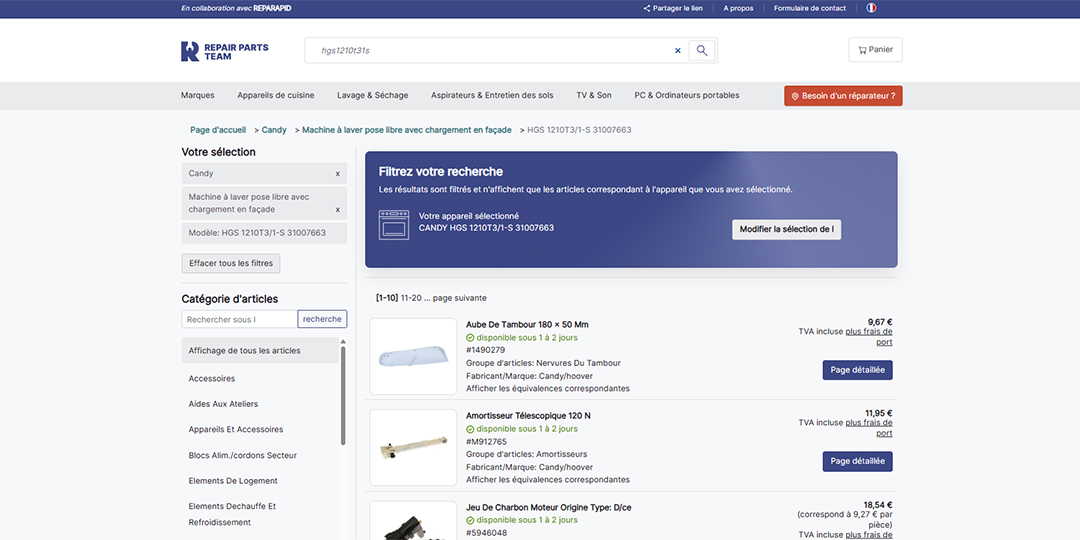The width and height of the screenshot is (1080, 540).
Task: Open the Marques menu
Action: point(198,96)
